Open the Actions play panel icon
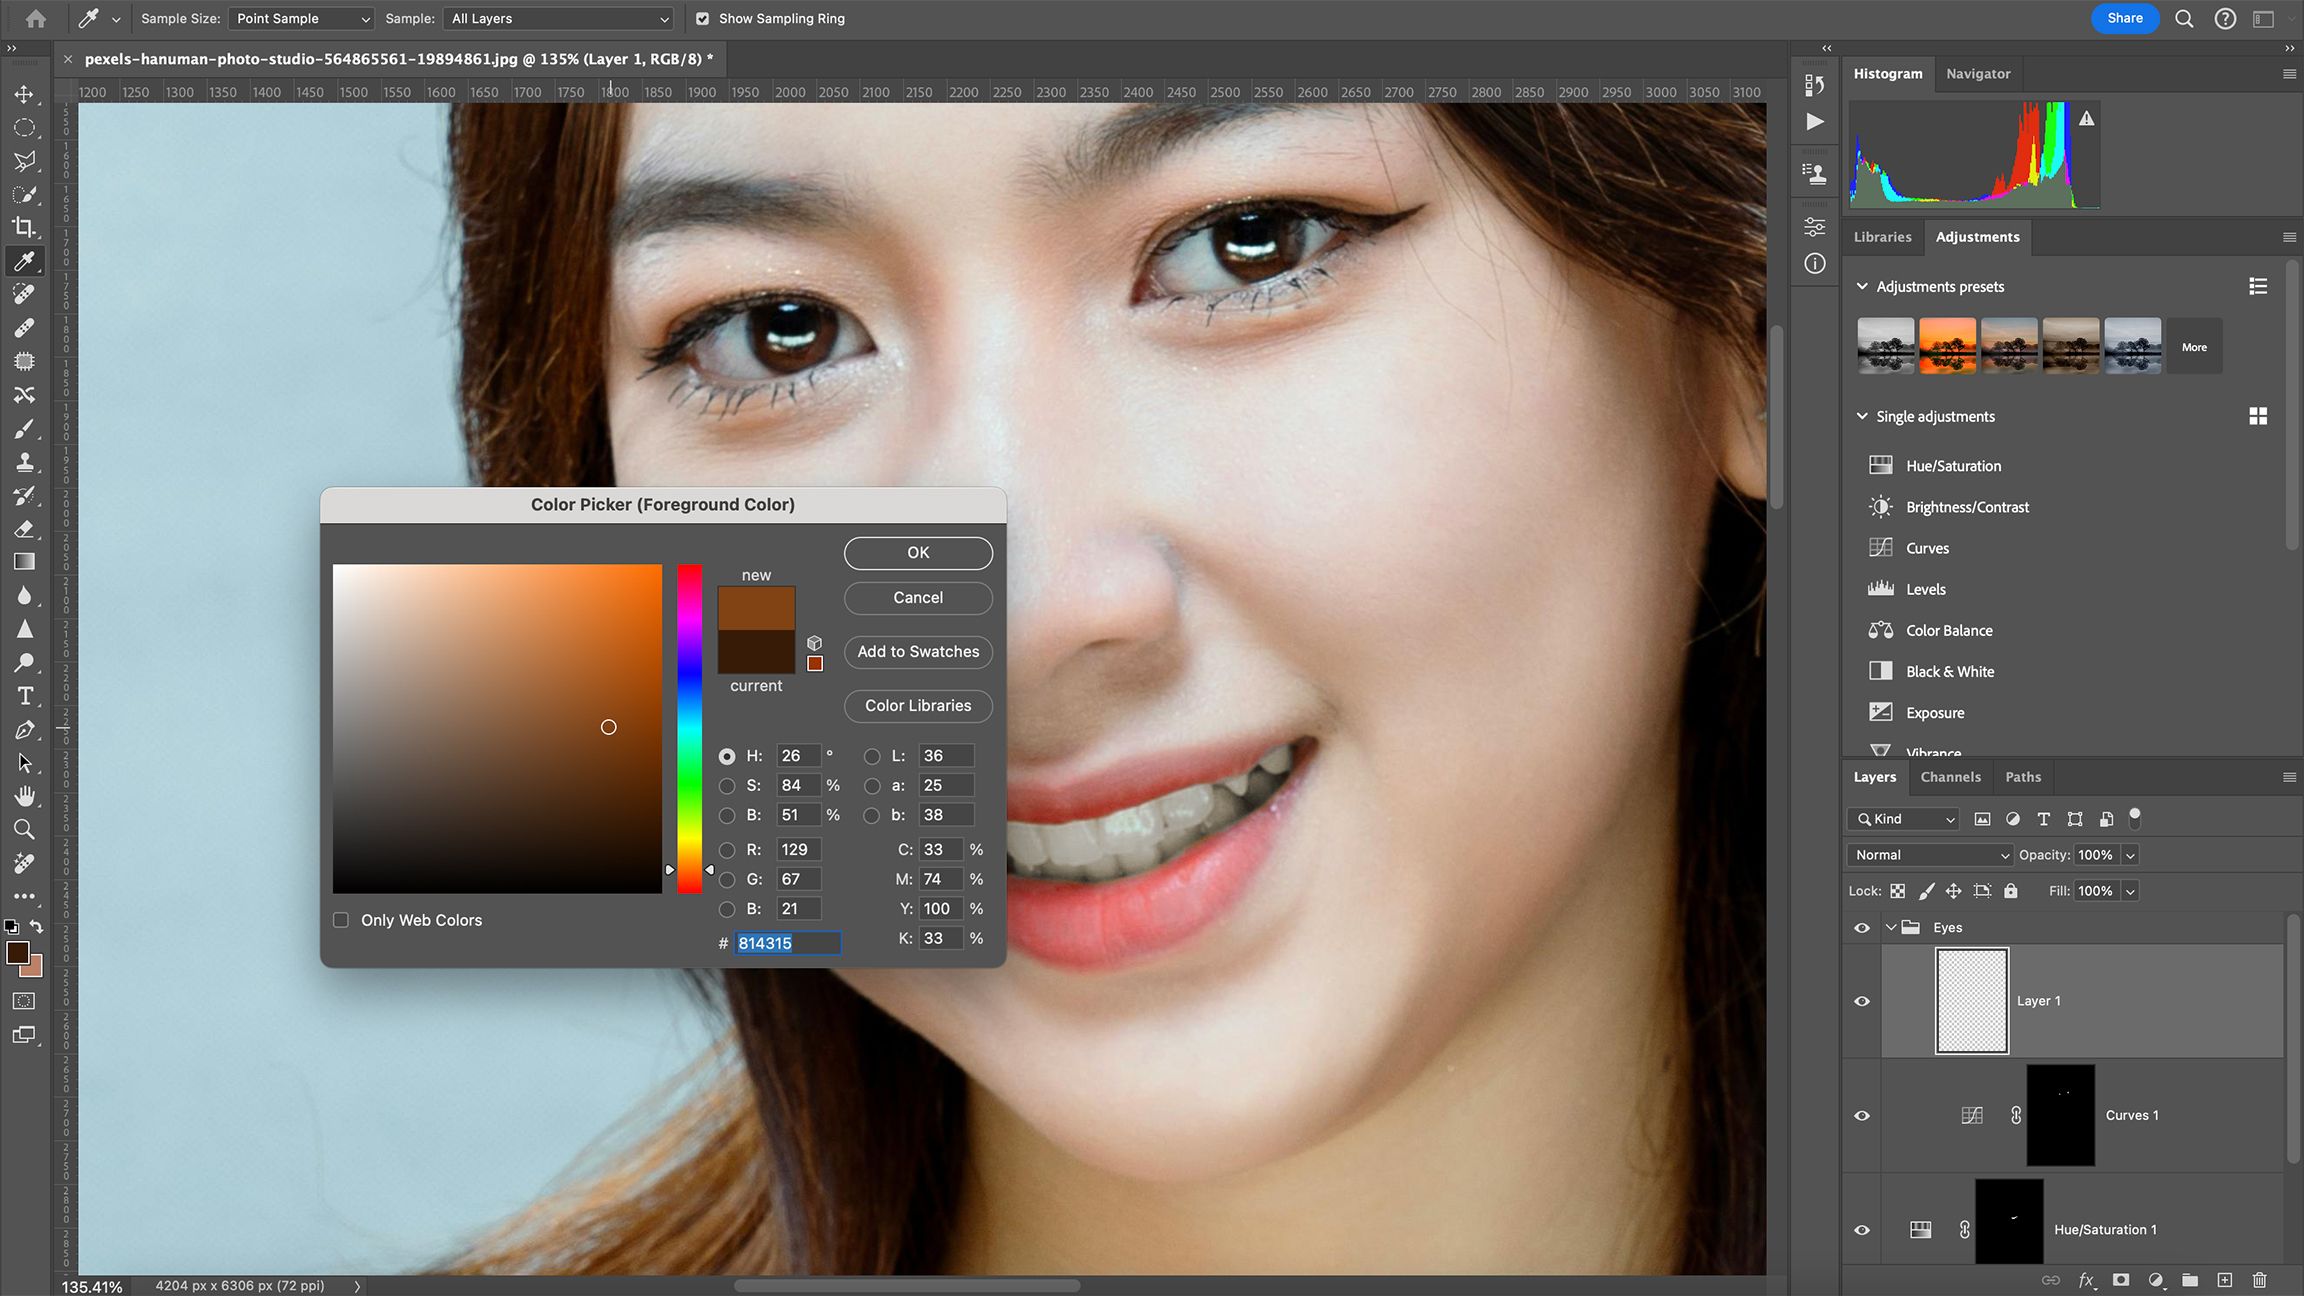 tap(1815, 122)
